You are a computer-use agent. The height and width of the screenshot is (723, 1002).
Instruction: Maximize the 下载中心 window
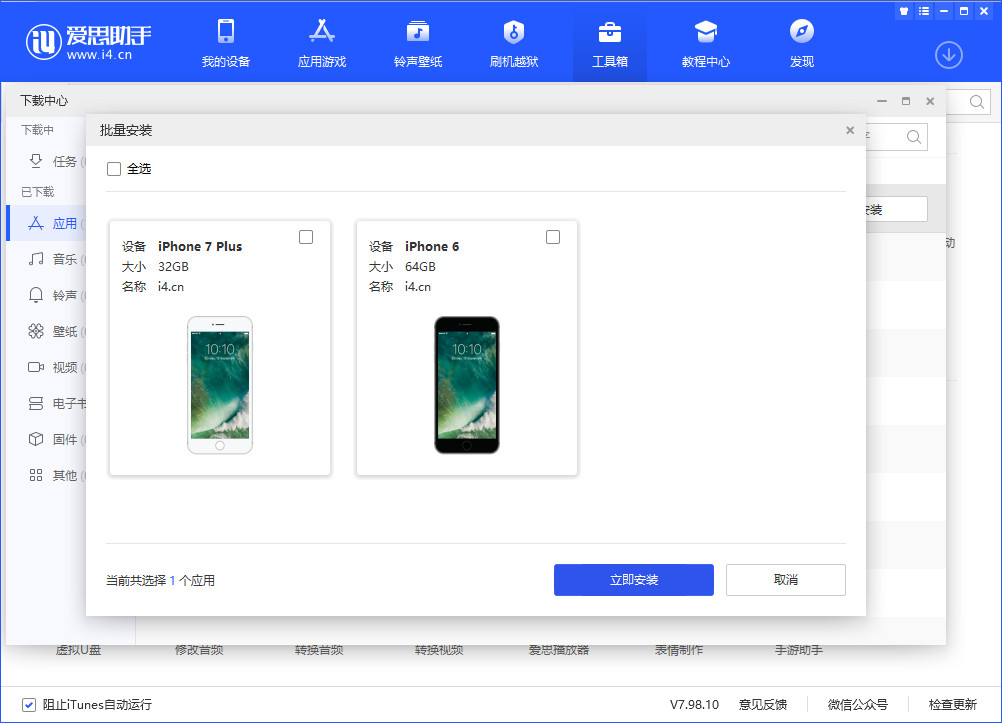(x=906, y=101)
